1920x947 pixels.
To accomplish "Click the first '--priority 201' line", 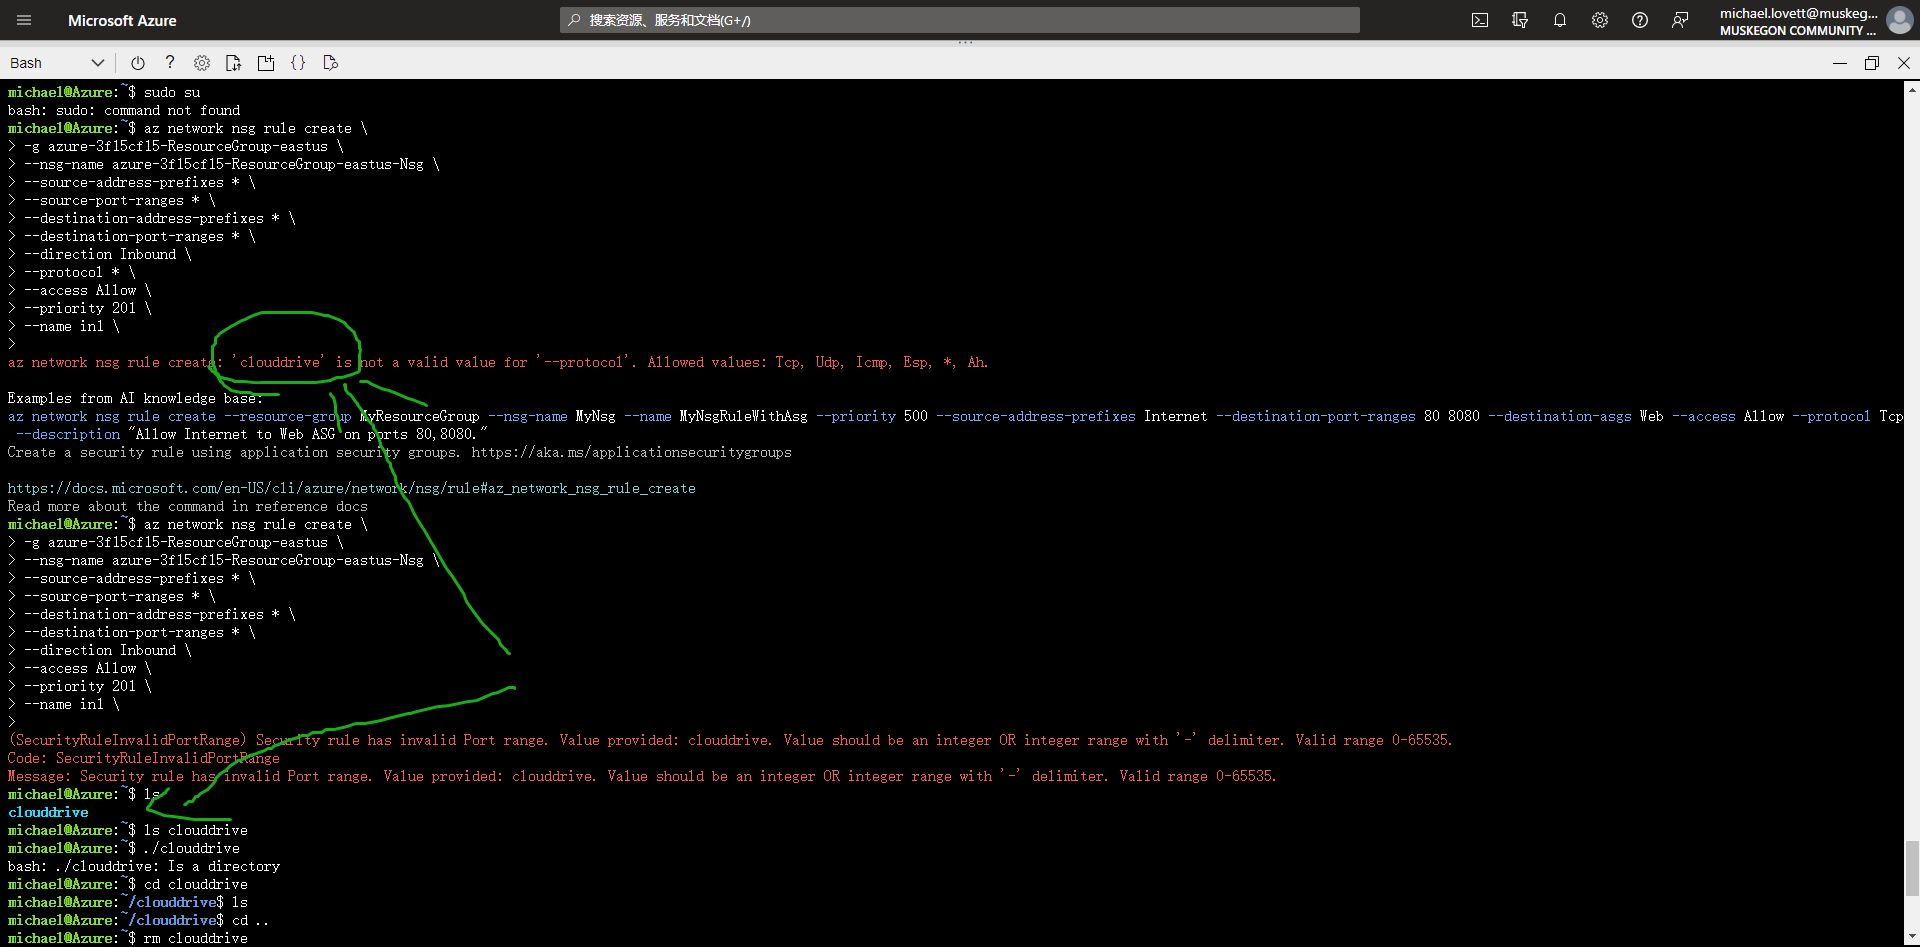I will [x=80, y=308].
